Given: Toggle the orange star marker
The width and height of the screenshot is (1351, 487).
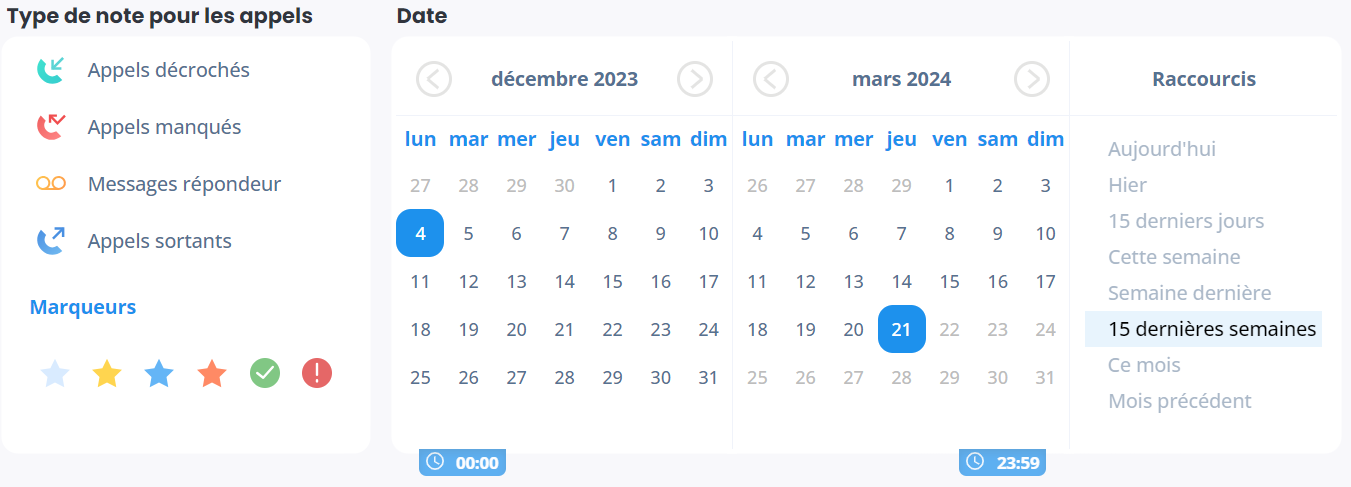Looking at the screenshot, I should click(212, 374).
